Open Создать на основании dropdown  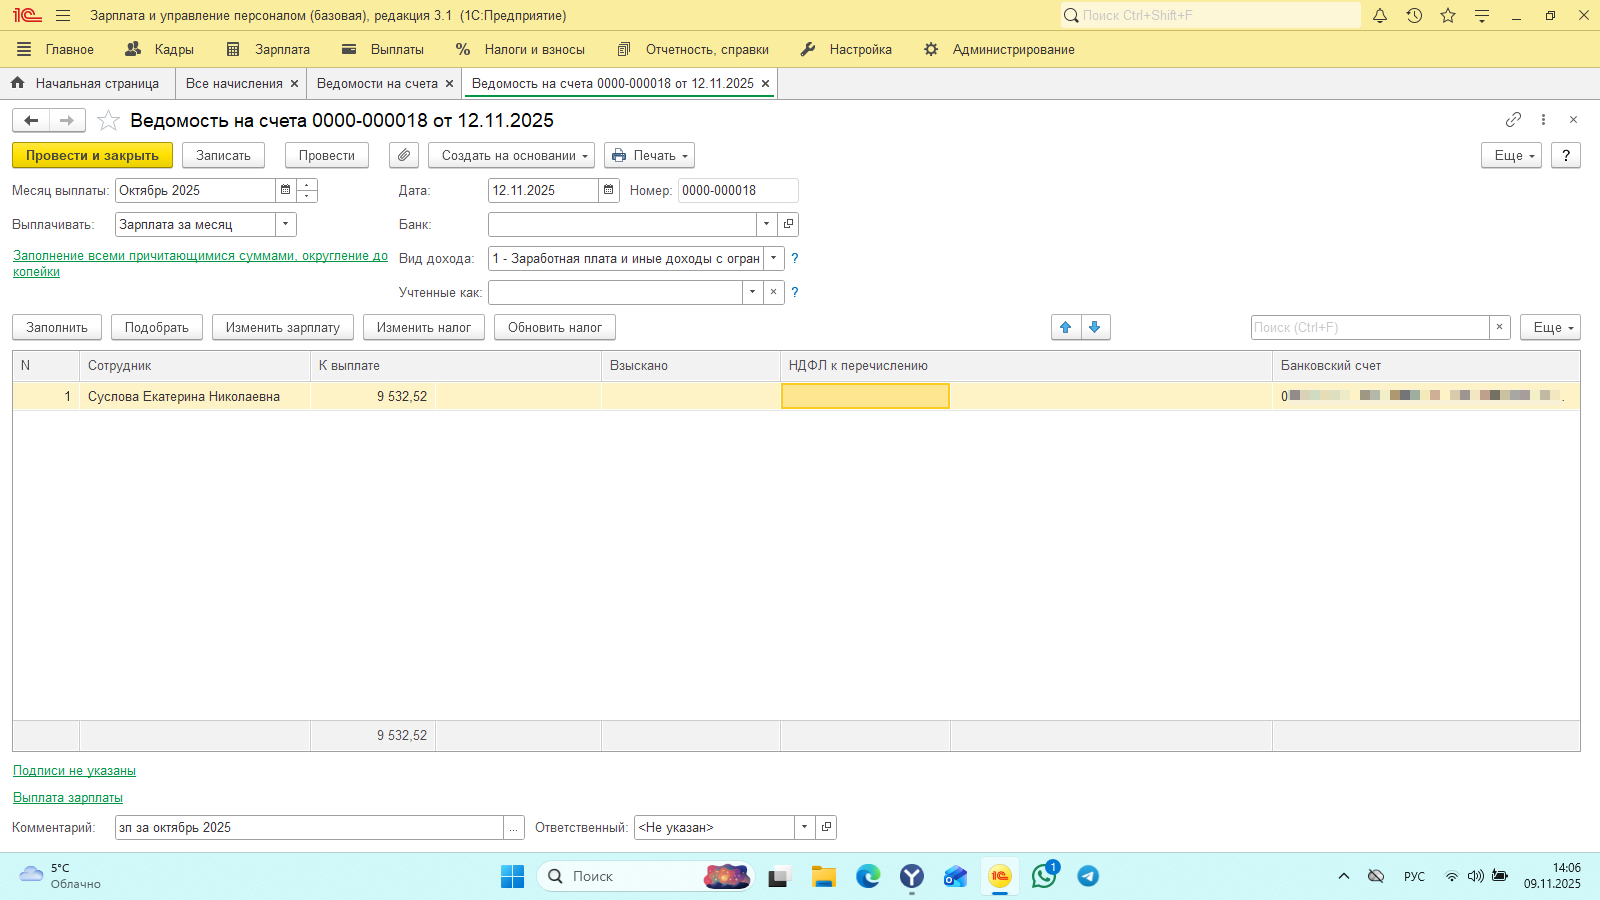tap(511, 155)
